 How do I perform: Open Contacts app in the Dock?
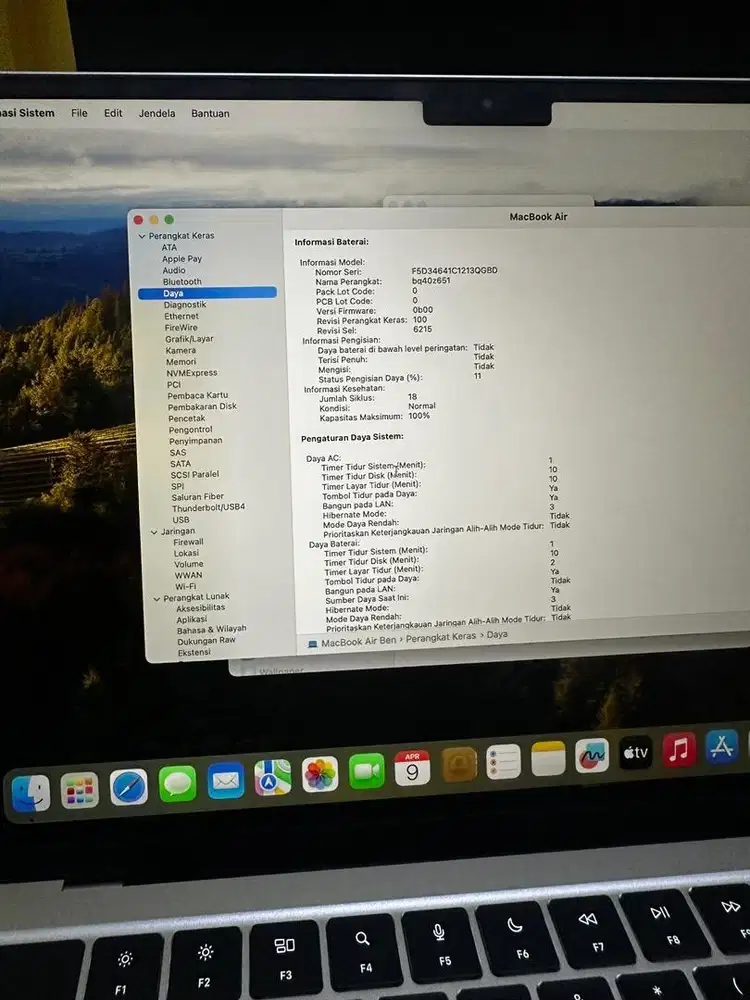coord(459,764)
